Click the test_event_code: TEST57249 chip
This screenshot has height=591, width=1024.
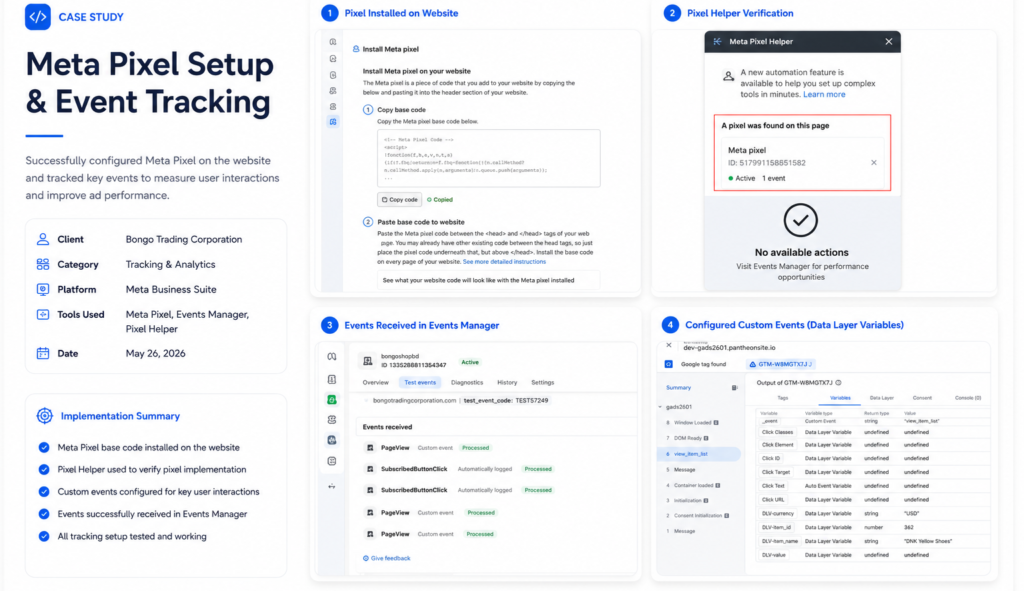click(505, 400)
